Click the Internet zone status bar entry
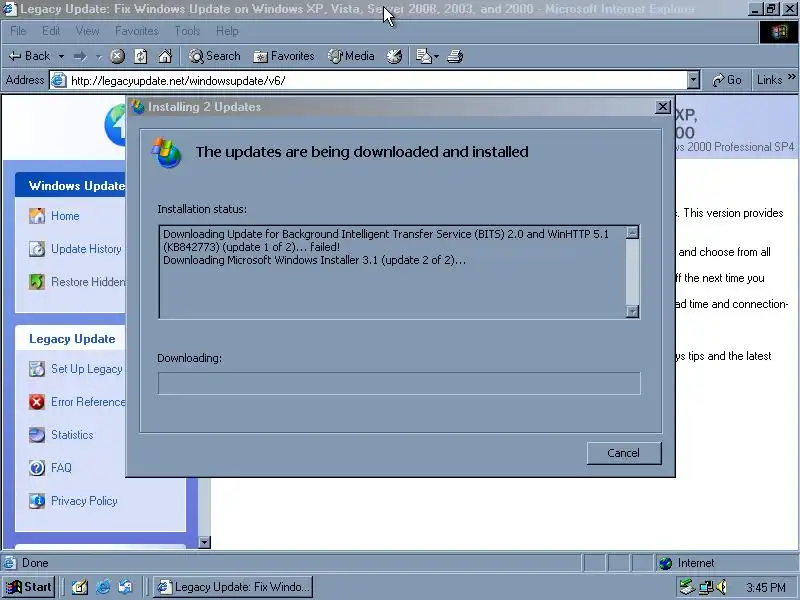Image resolution: width=800 pixels, height=600 pixels. point(727,563)
